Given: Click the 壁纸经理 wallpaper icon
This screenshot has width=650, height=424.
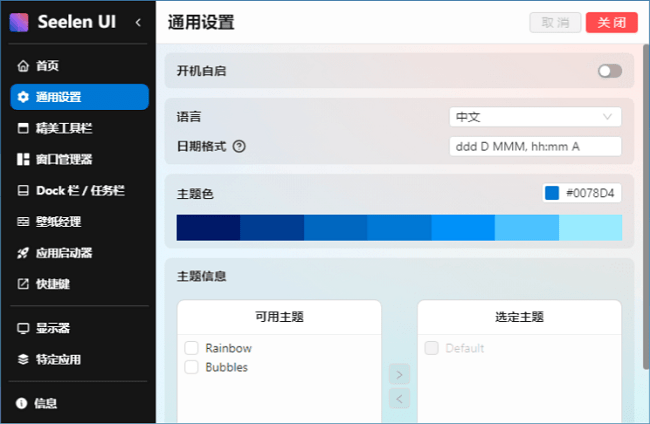Looking at the screenshot, I should (x=24, y=221).
